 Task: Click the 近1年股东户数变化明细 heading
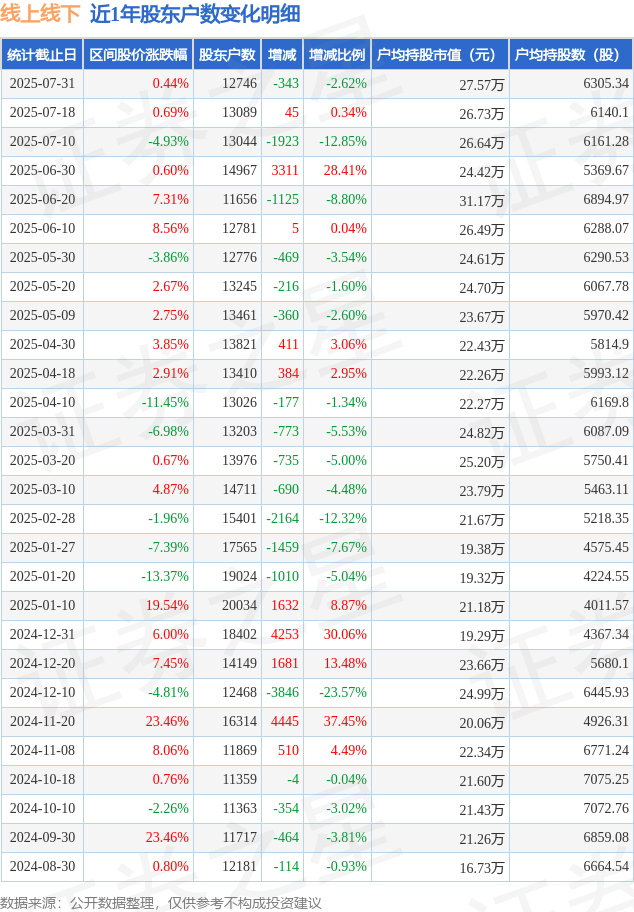tap(195, 14)
